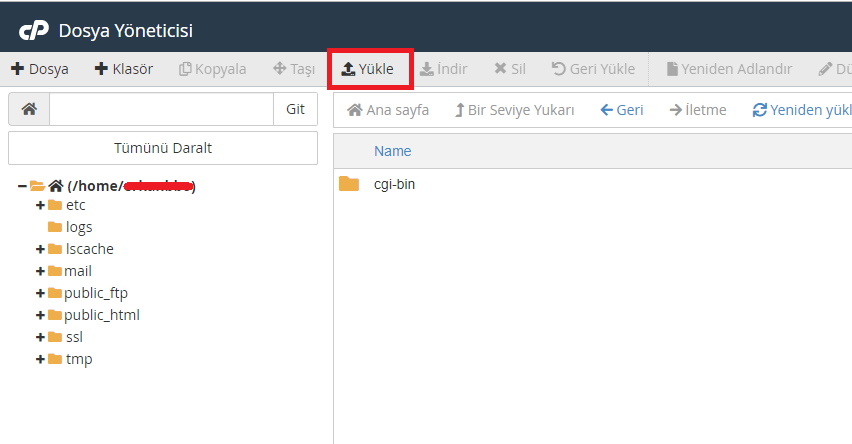The height and width of the screenshot is (444, 852).
Task: Expand the public_html folder node
Action: pos(41,315)
